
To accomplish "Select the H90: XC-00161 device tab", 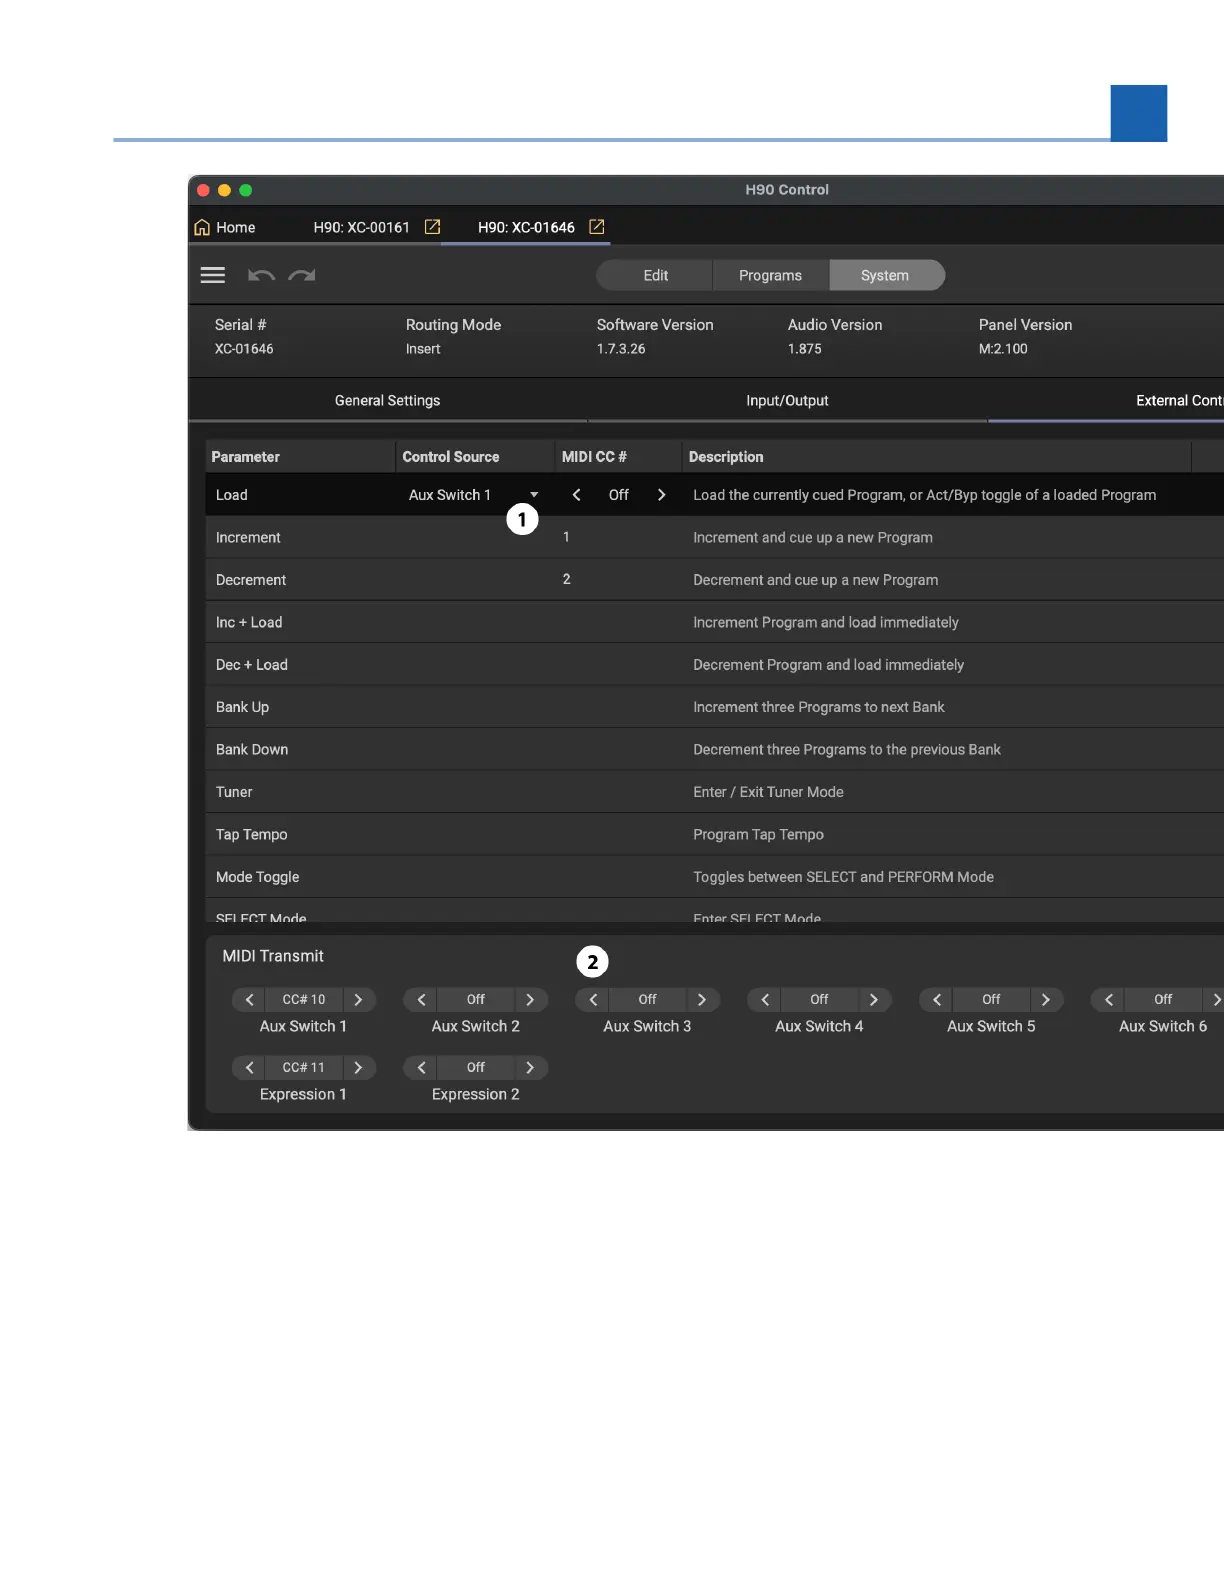I will (x=361, y=227).
